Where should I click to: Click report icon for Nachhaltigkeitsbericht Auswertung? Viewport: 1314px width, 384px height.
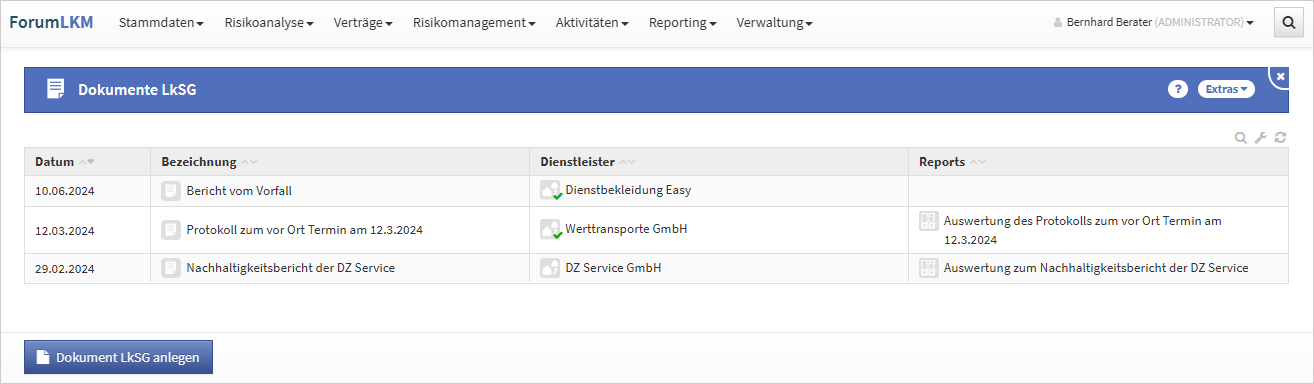pyautogui.click(x=928, y=268)
